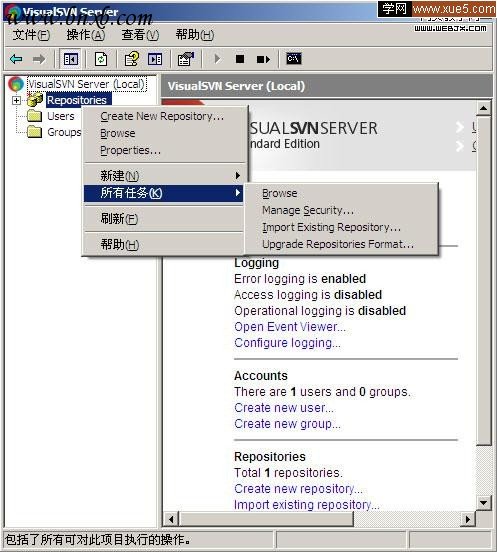Image resolution: width=497 pixels, height=552 pixels.
Task: Select VisualSVN Server (Local) tree item
Action: point(87,84)
